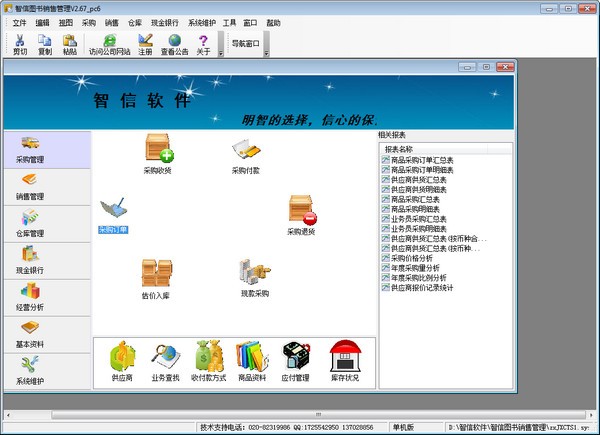Open report 供应商供货汇总表
Viewport: 600px width, 435px height.
tap(419, 180)
